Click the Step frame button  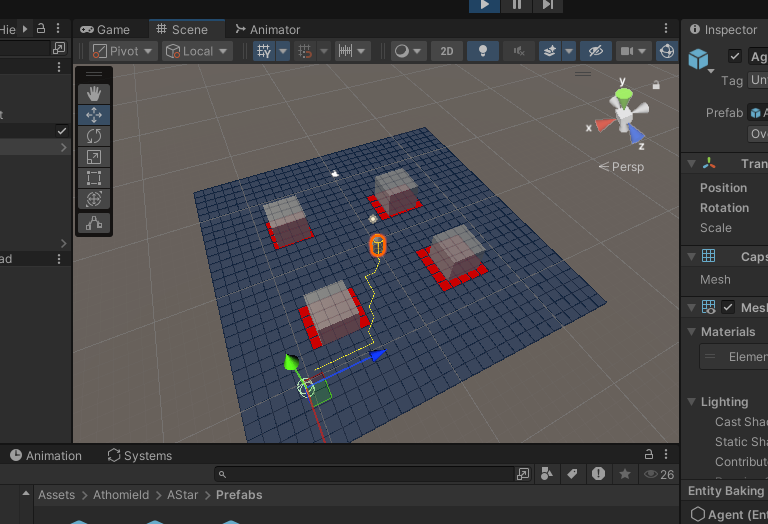[547, 5]
